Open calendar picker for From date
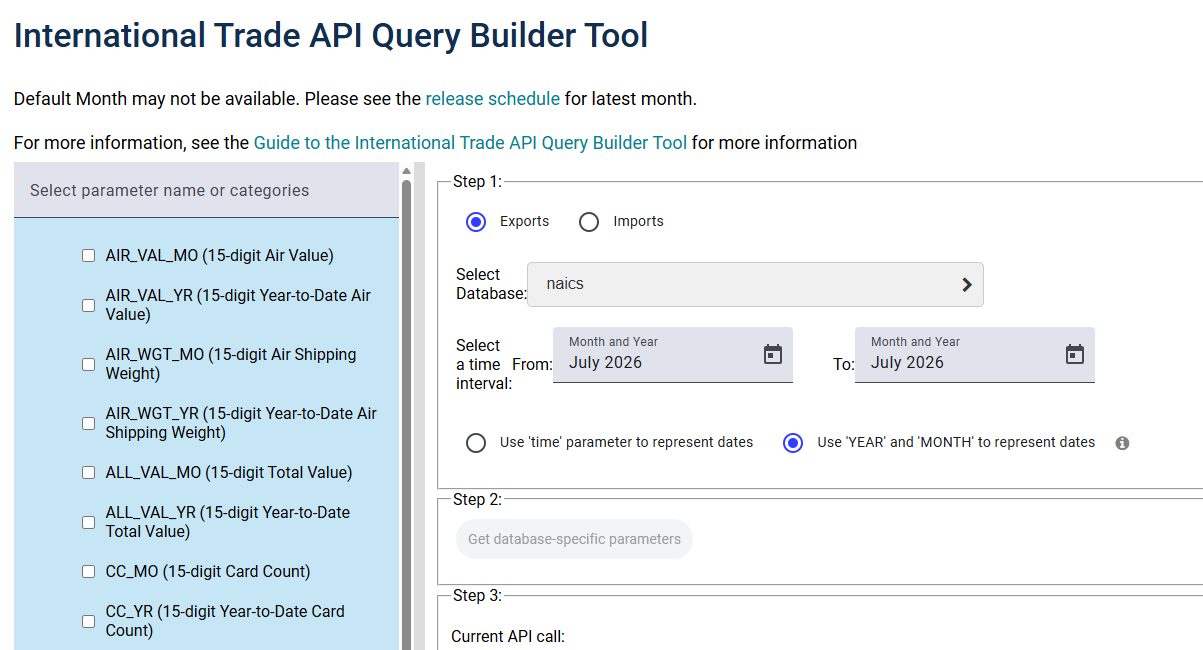The width and height of the screenshot is (1203, 650). (773, 354)
